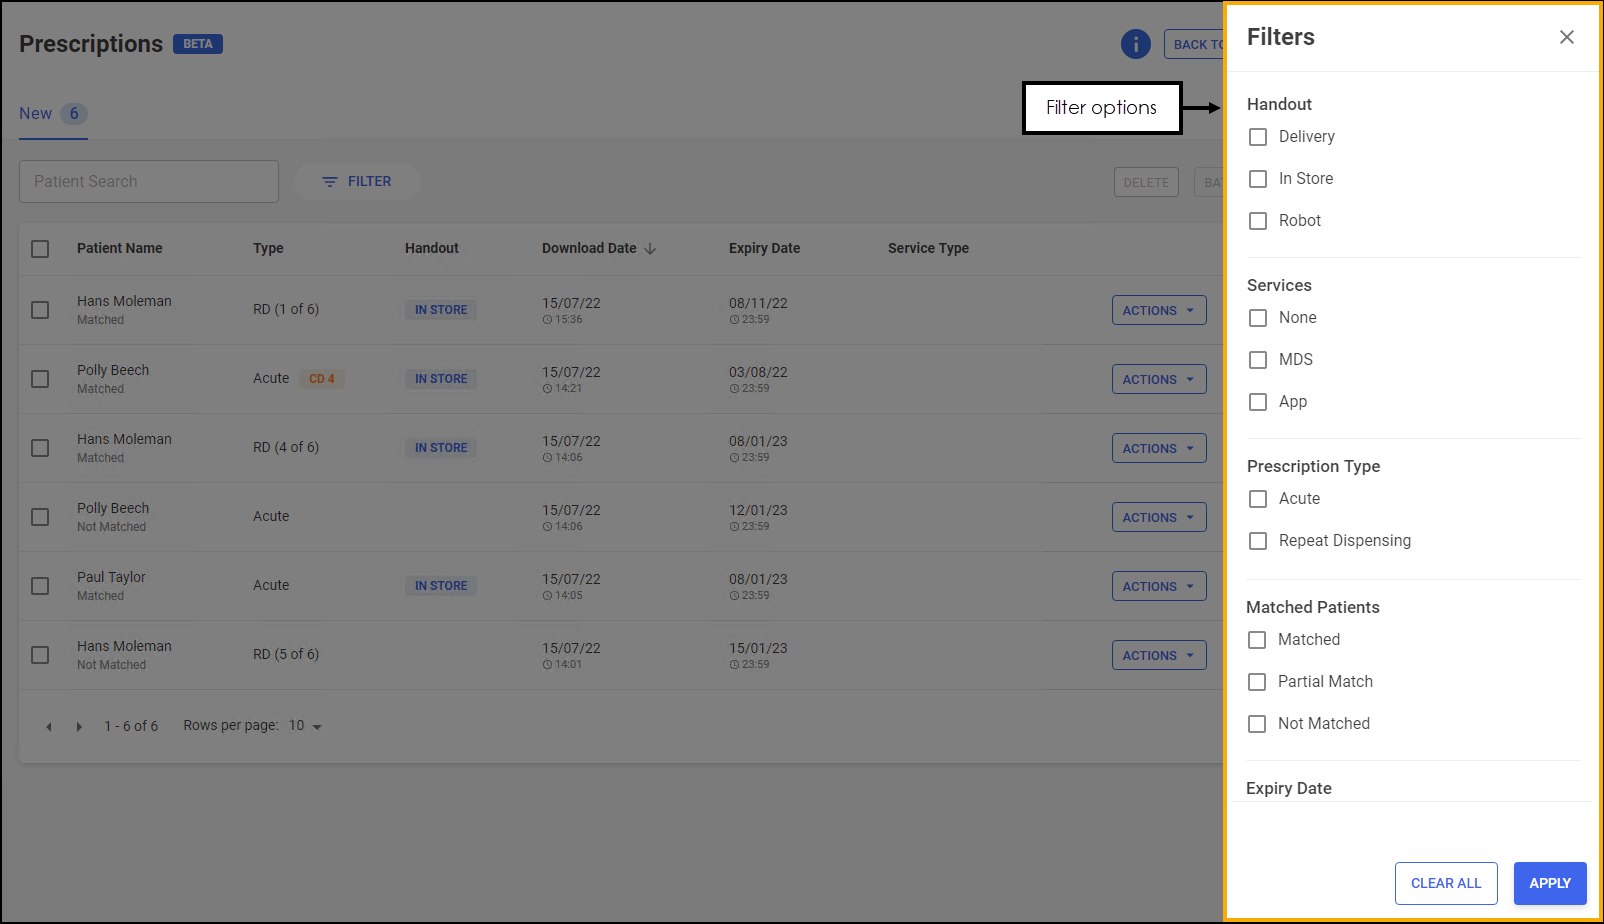The image size is (1604, 924).
Task: Close the Filters panel with X icon
Action: coord(1566,37)
